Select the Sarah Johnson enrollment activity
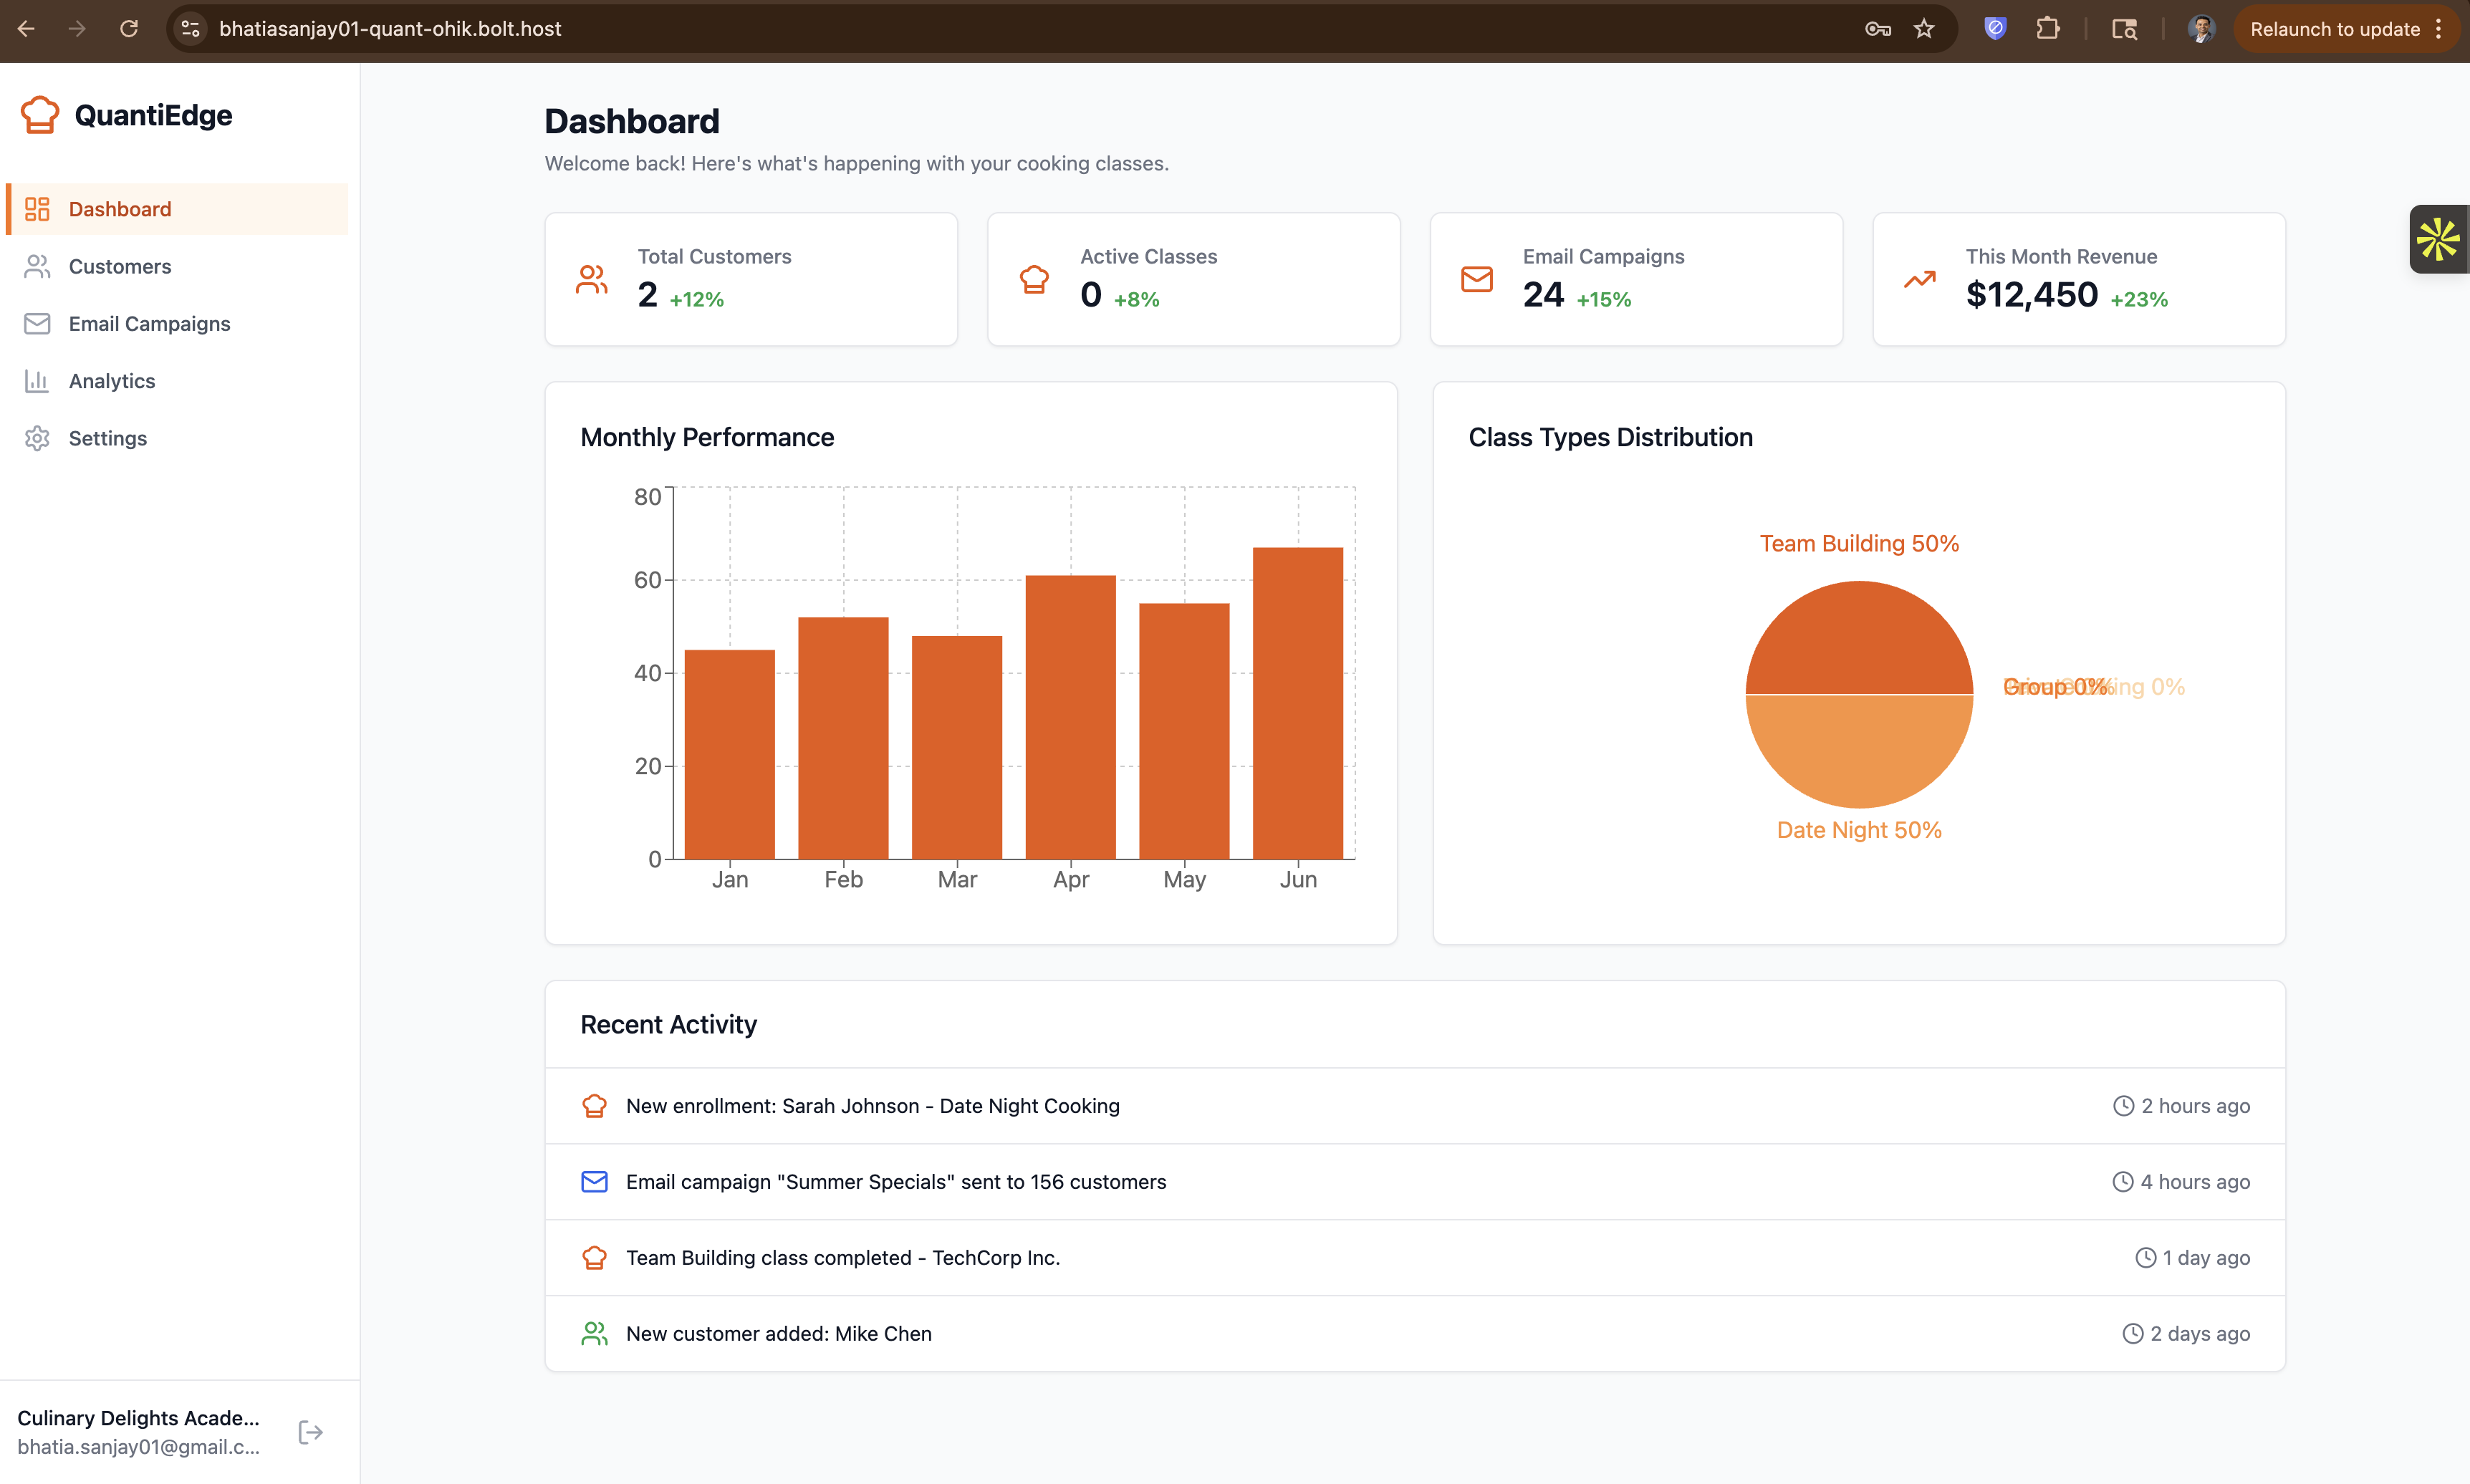This screenshot has height=1484, width=2470. click(872, 1105)
